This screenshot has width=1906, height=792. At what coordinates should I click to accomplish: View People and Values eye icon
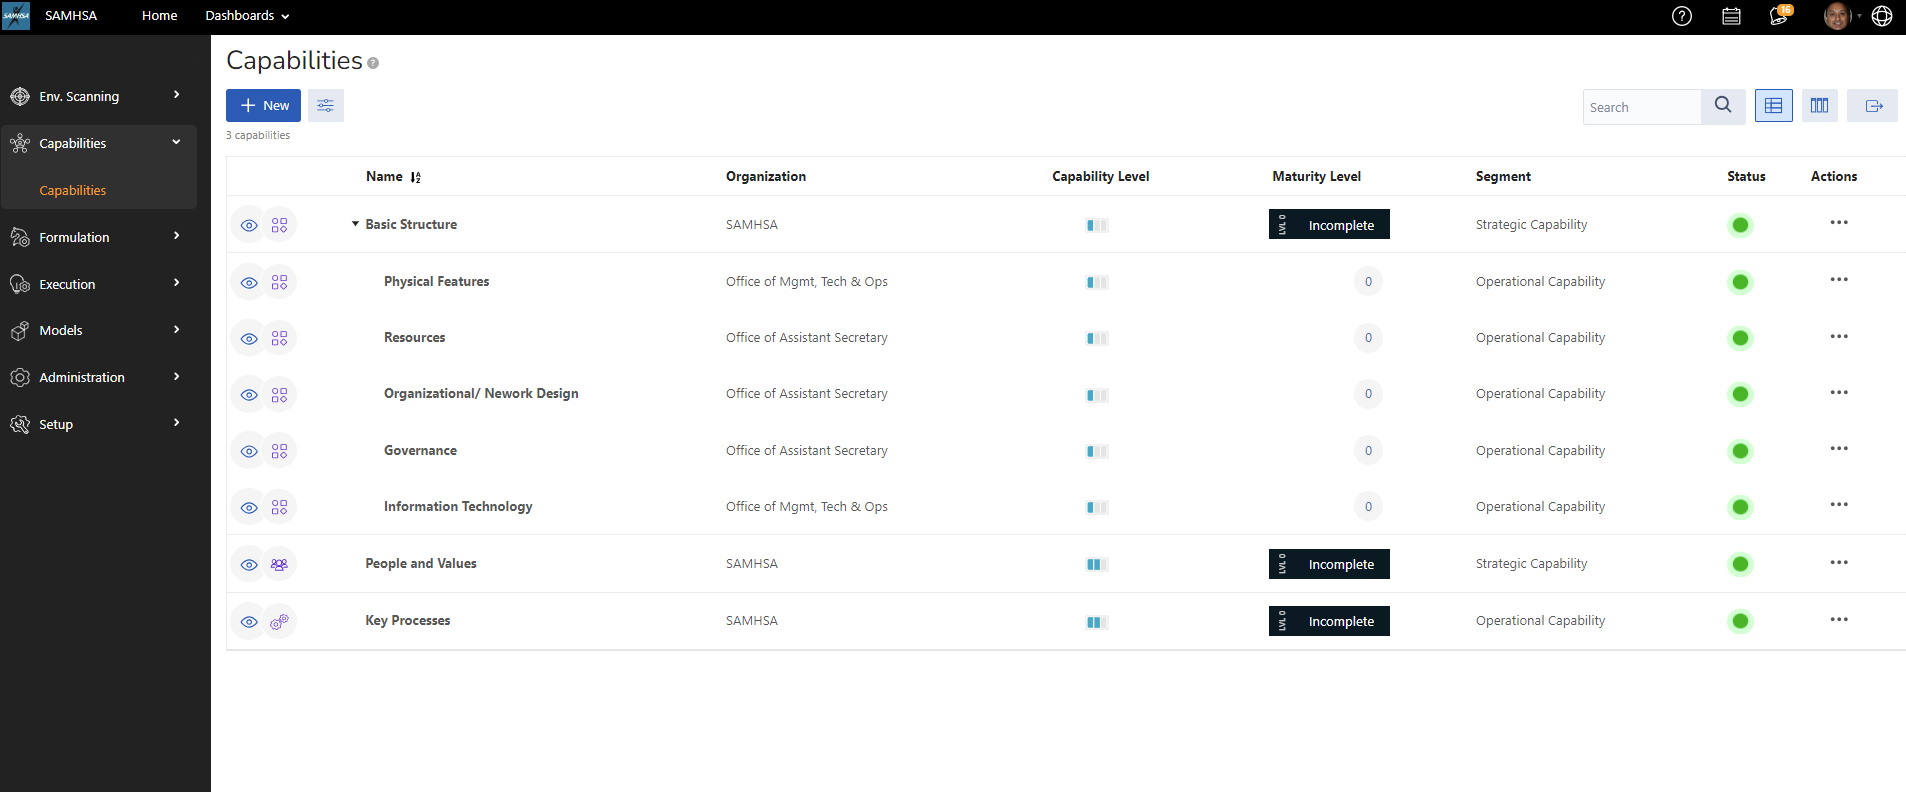pyautogui.click(x=249, y=564)
